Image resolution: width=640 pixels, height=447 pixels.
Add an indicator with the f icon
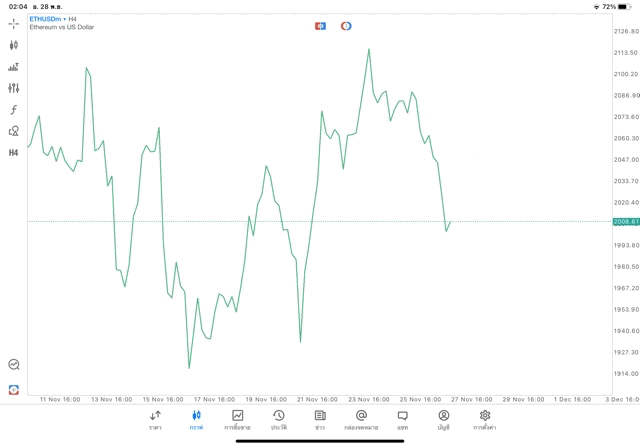(x=13, y=110)
